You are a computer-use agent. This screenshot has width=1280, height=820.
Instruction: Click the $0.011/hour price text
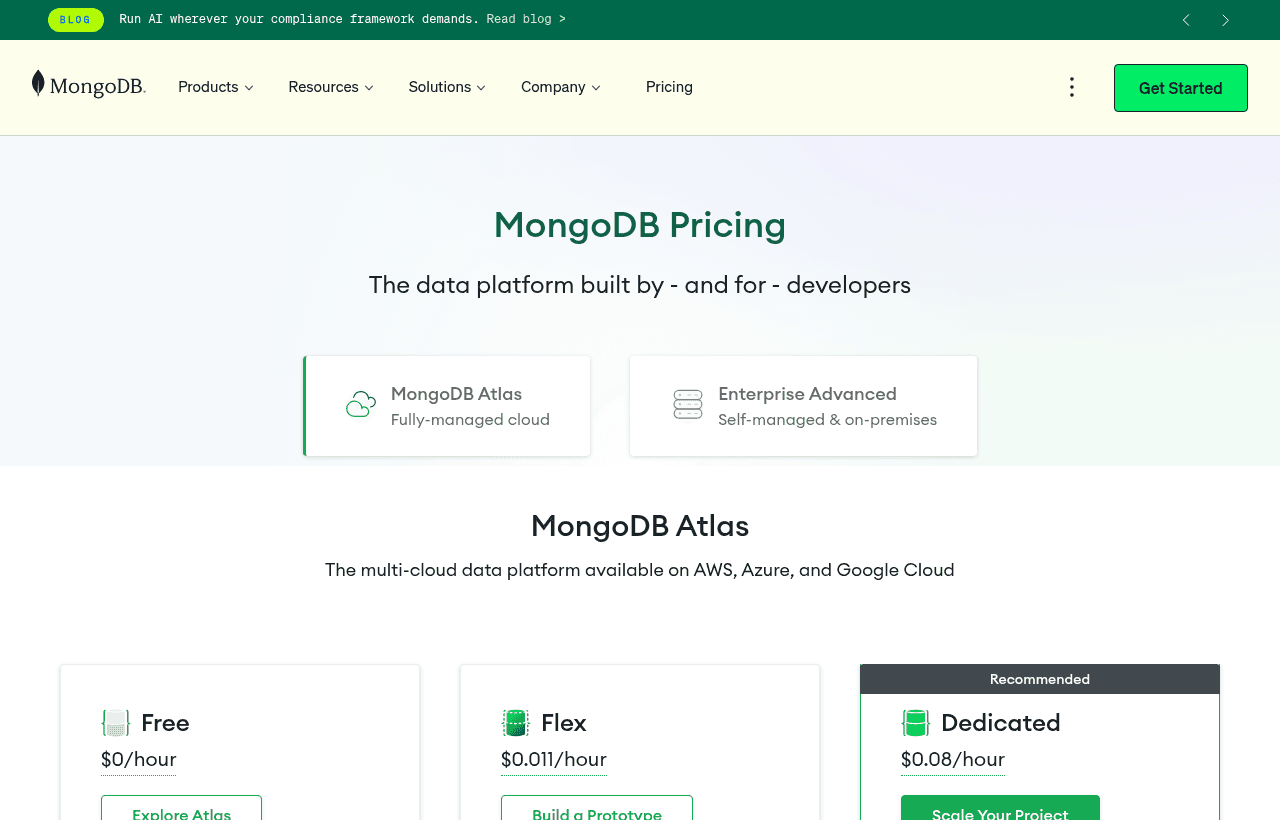coord(554,760)
